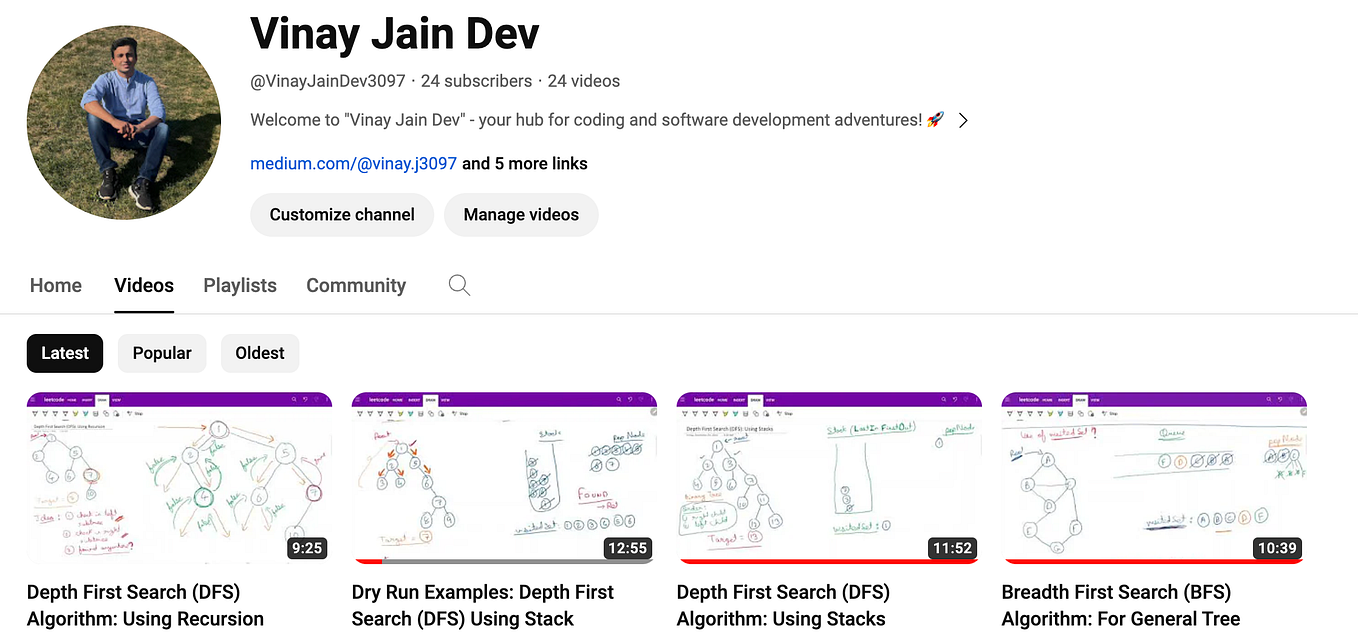The width and height of the screenshot is (1358, 640).
Task: Click the watch progress bar under BFS video
Action: pyautogui.click(x=1150, y=561)
